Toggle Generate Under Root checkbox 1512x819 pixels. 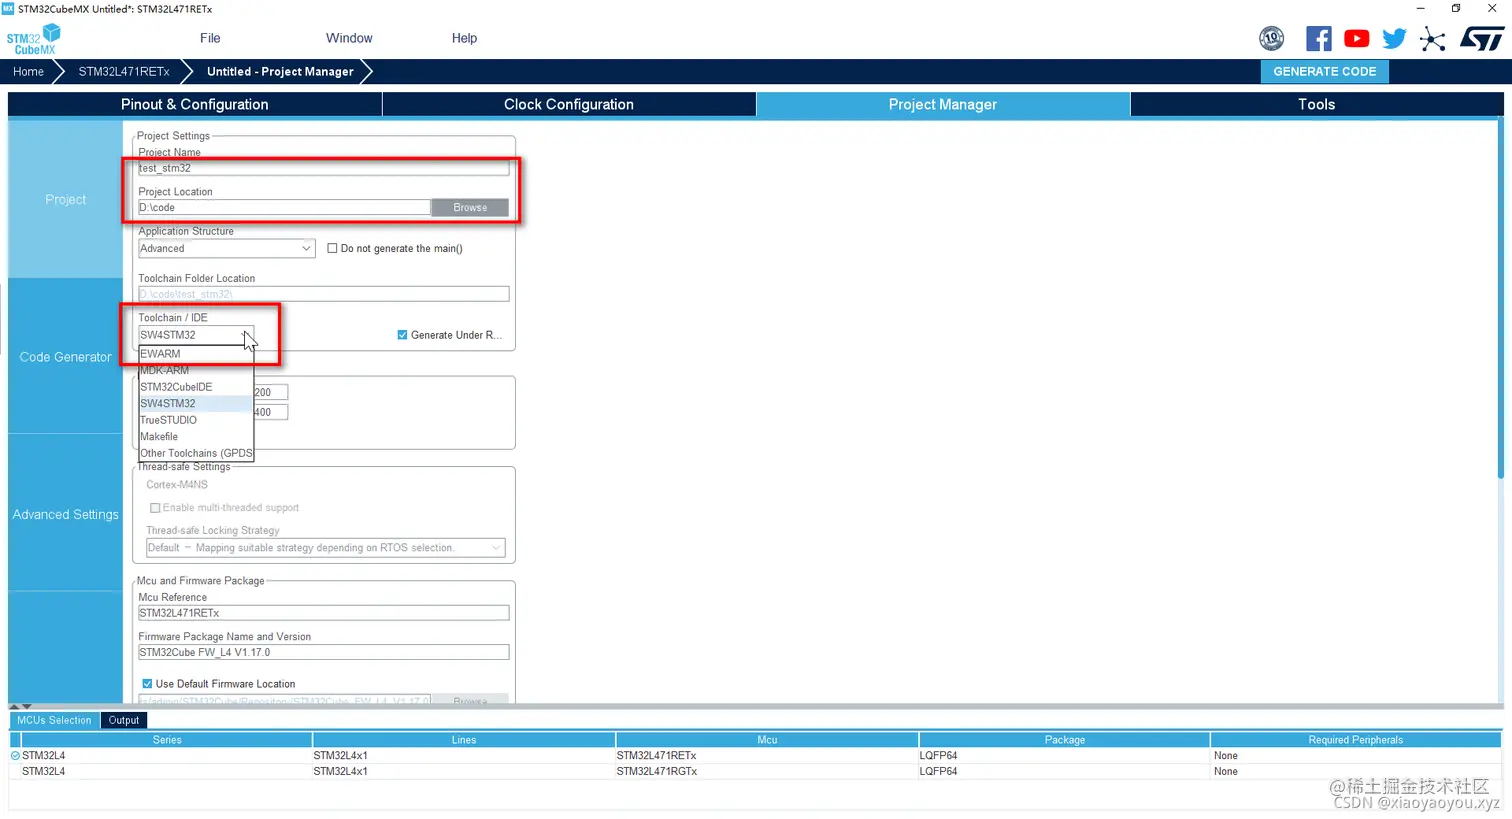(402, 335)
